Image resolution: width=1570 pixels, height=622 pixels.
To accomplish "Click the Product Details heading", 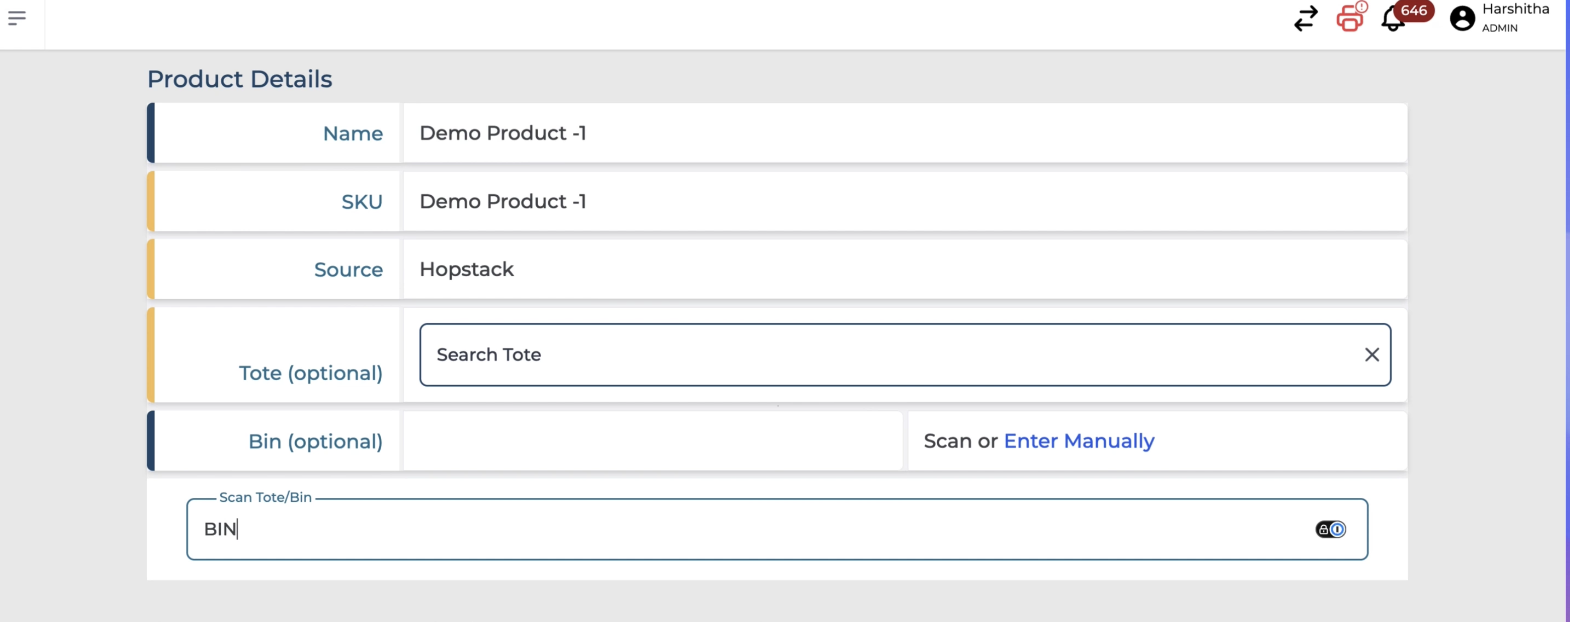I will coord(240,79).
